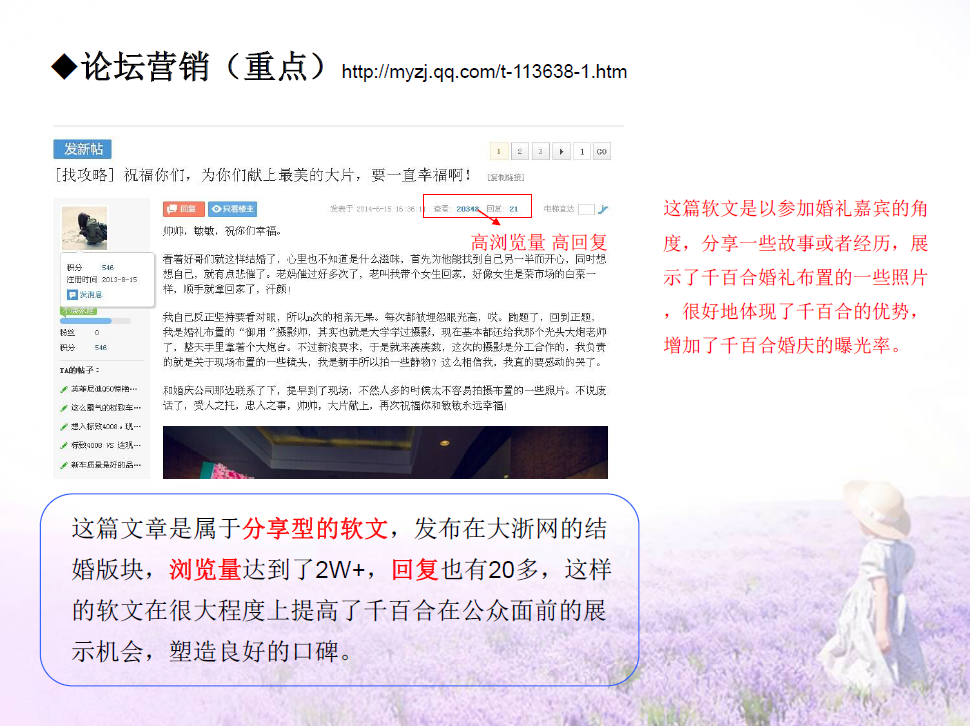This screenshot has width=970, height=726.
Task: Select the pencil icon beside 标致4008 VS post
Action: click(x=62, y=445)
